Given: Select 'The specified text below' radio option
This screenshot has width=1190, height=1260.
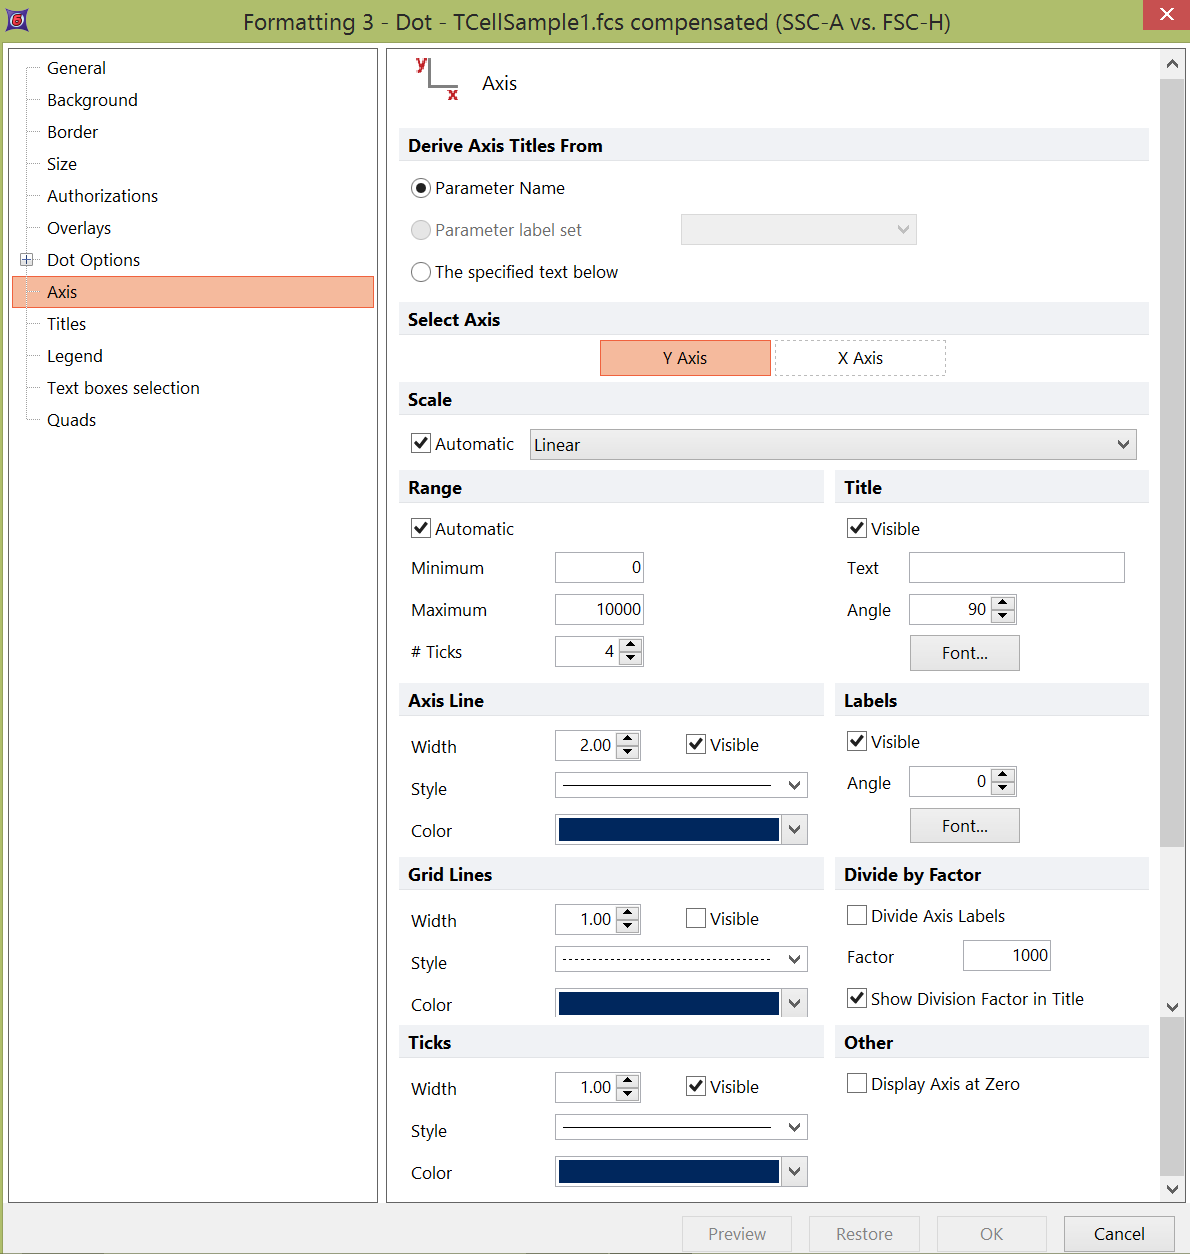Looking at the screenshot, I should coord(421,272).
